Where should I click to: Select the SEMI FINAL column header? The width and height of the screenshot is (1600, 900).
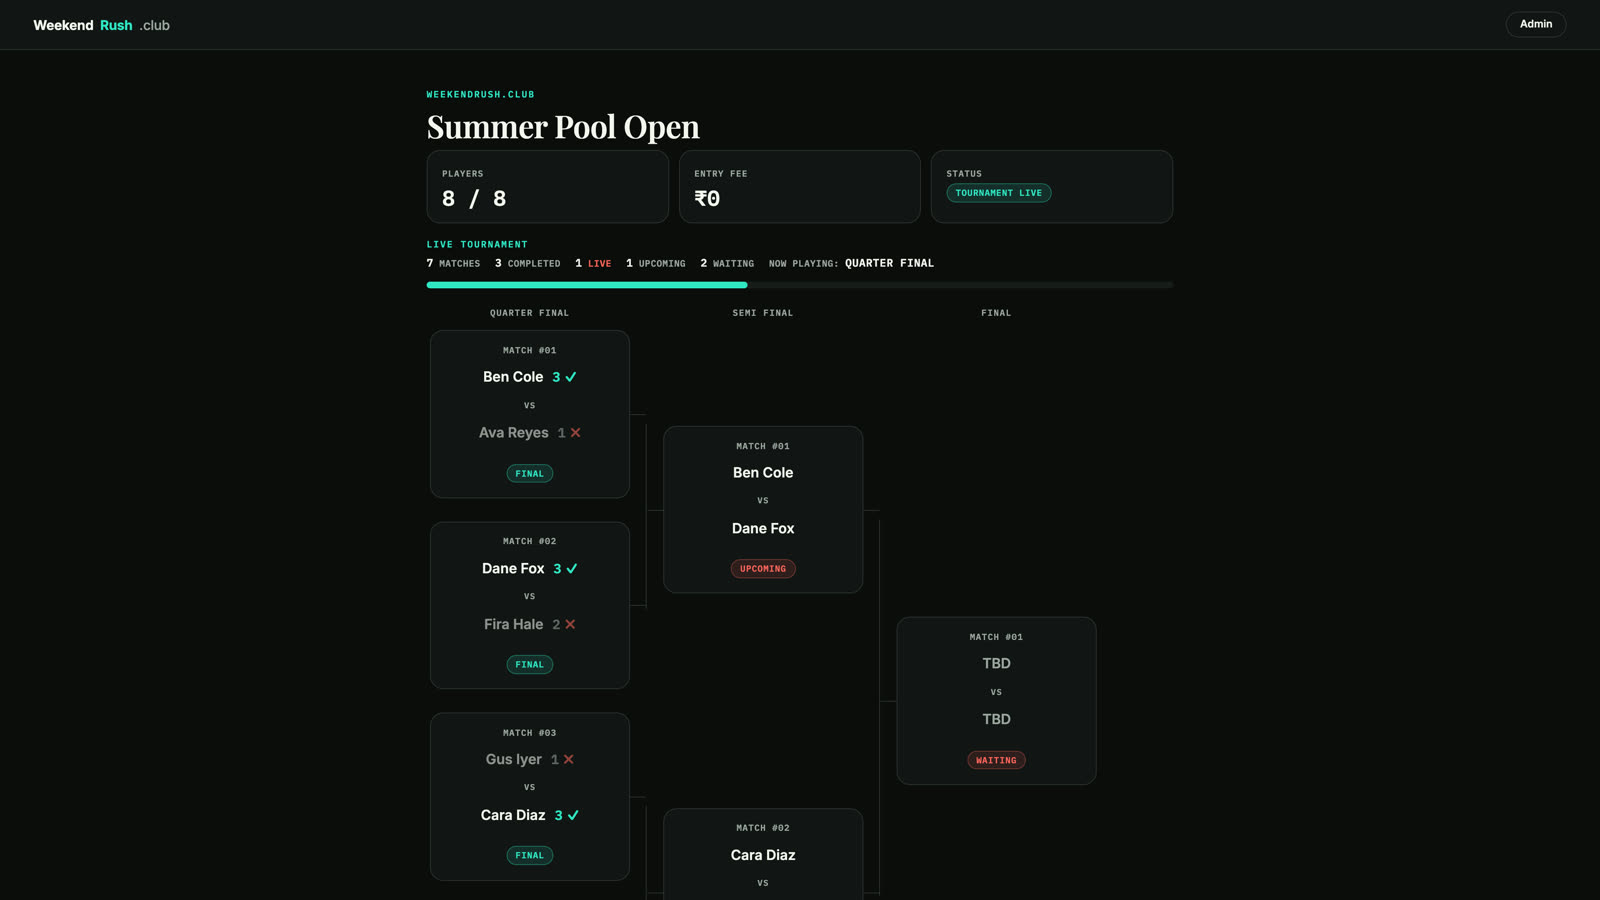(762, 313)
